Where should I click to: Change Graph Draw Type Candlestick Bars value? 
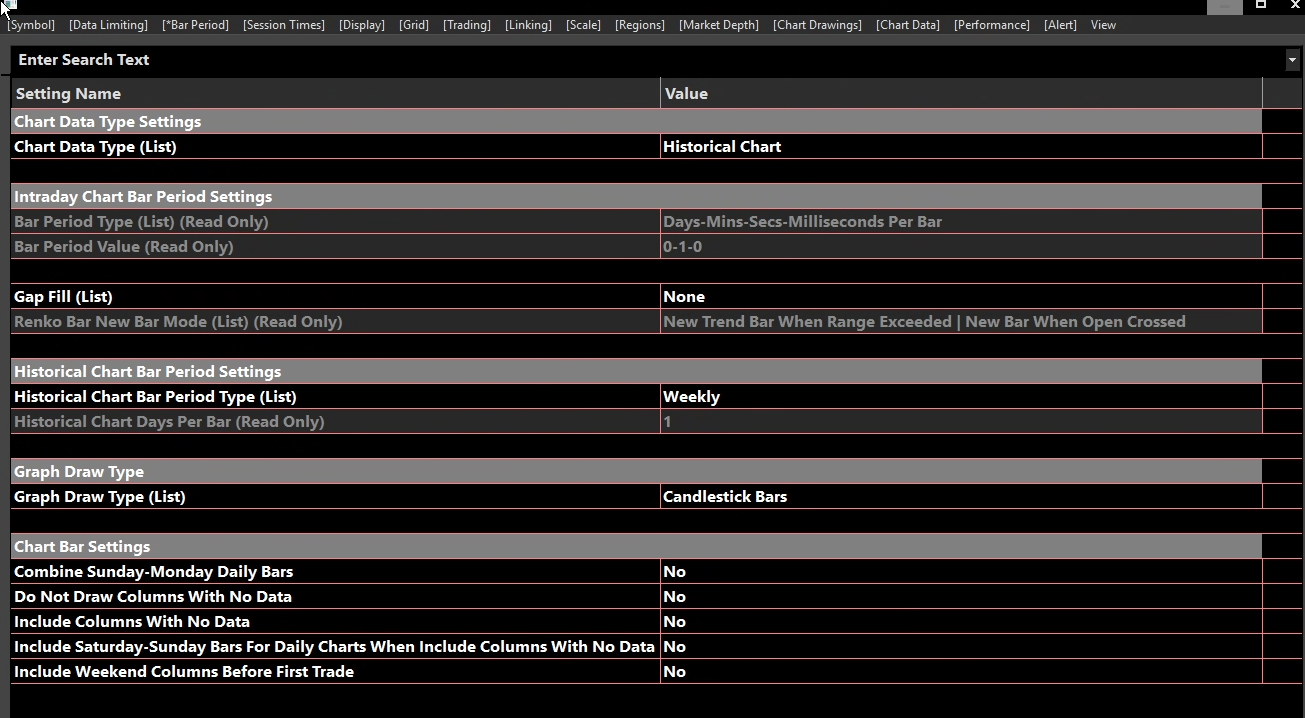click(961, 497)
